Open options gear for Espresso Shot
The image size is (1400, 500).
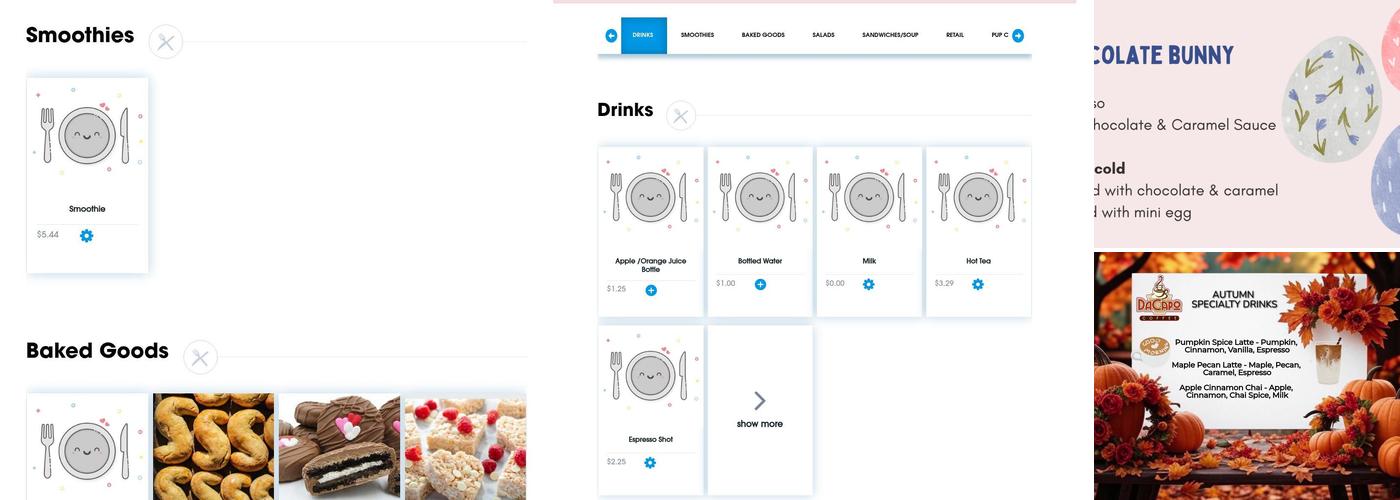tap(650, 462)
